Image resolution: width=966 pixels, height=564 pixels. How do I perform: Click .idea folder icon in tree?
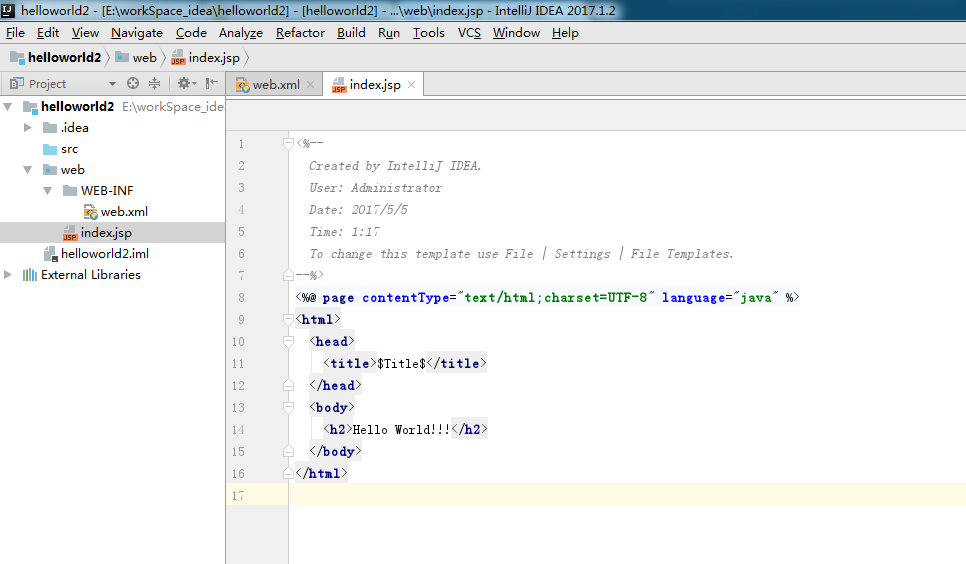tap(50, 128)
